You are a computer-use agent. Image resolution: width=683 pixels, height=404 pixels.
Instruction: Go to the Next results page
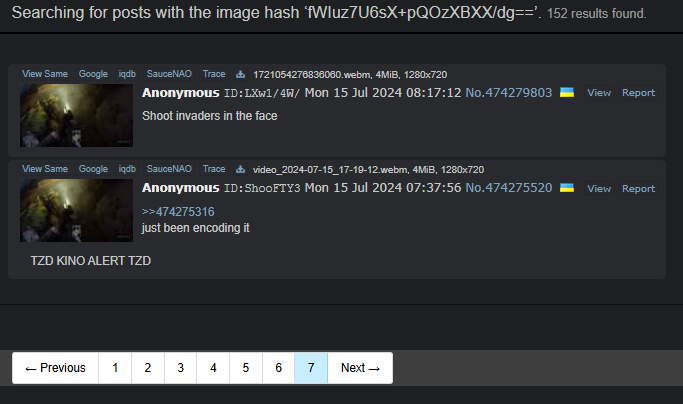point(360,368)
